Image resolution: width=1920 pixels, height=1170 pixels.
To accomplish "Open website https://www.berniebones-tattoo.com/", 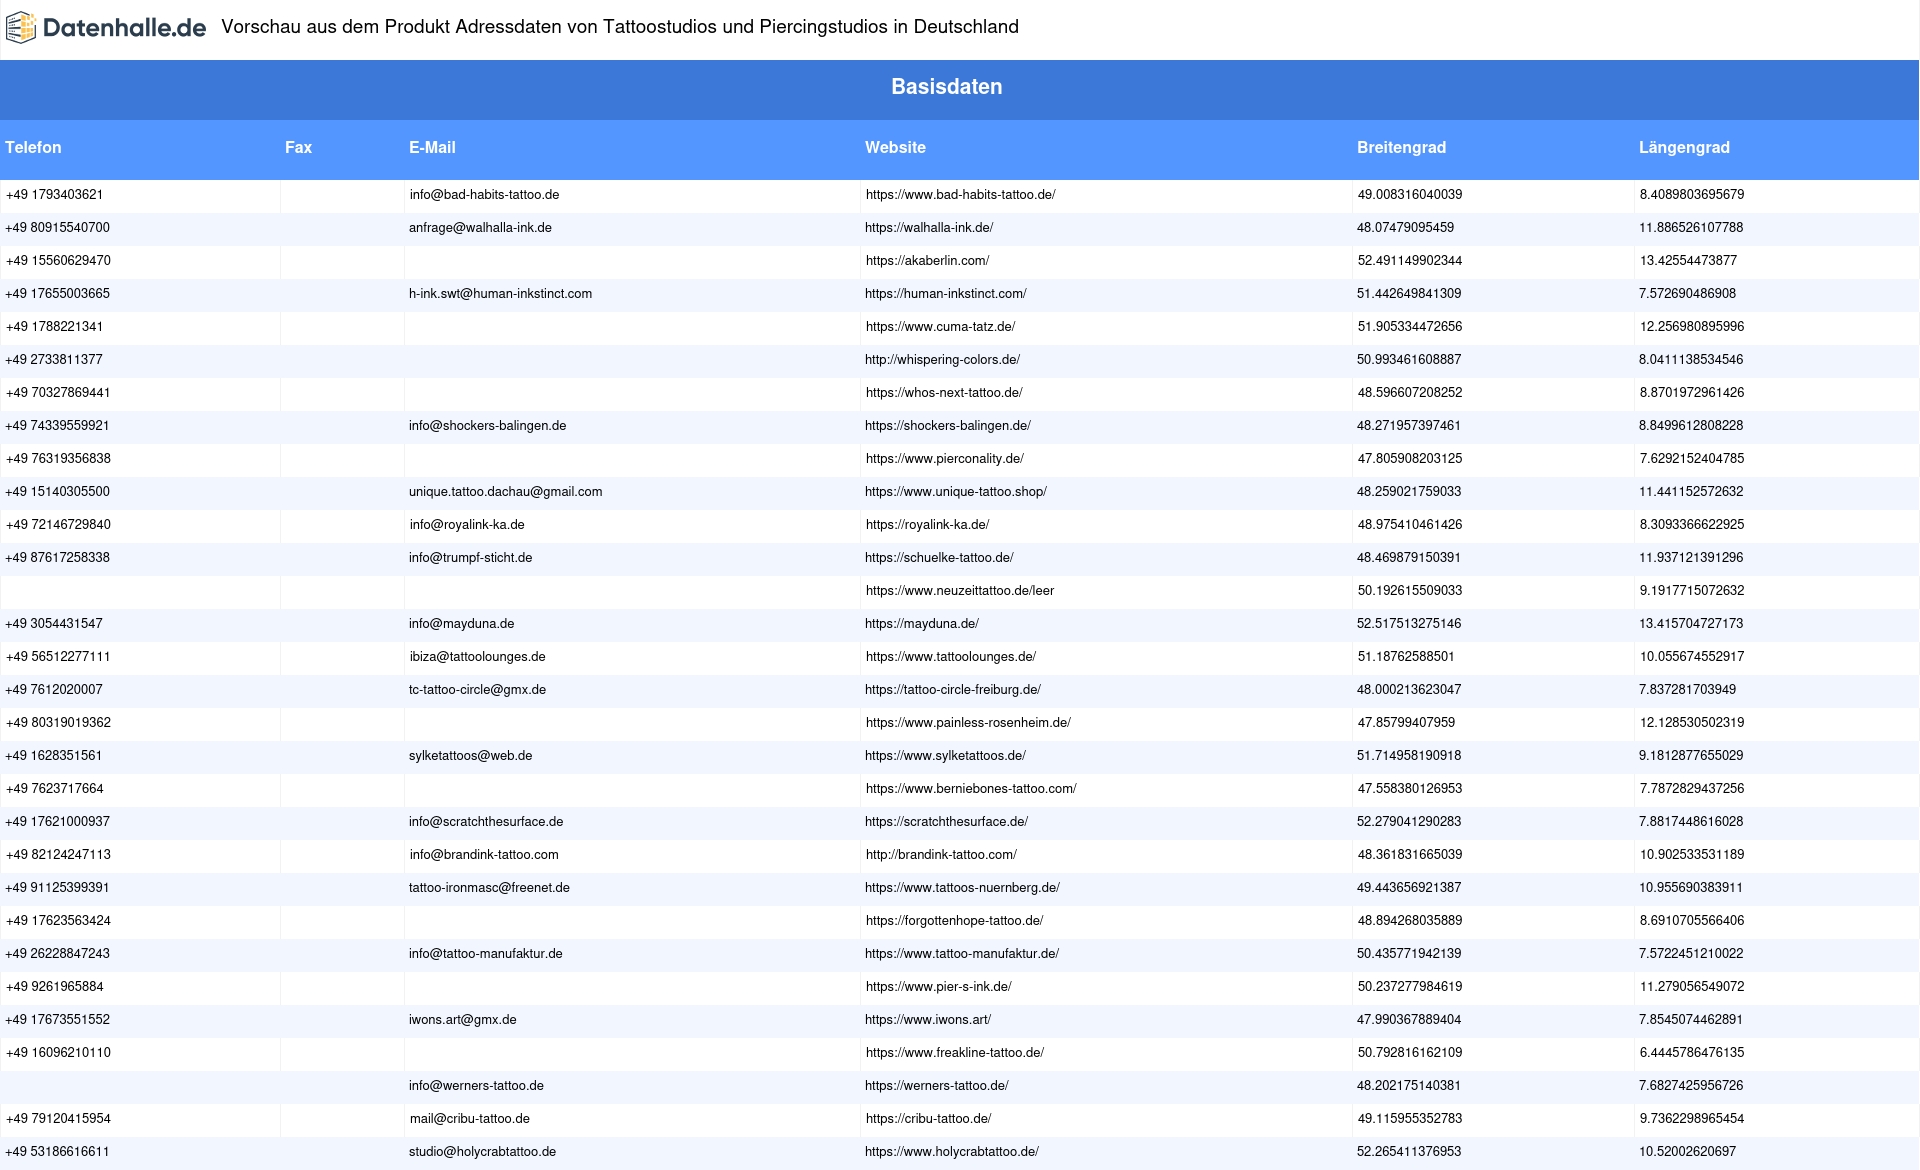I will click(971, 789).
